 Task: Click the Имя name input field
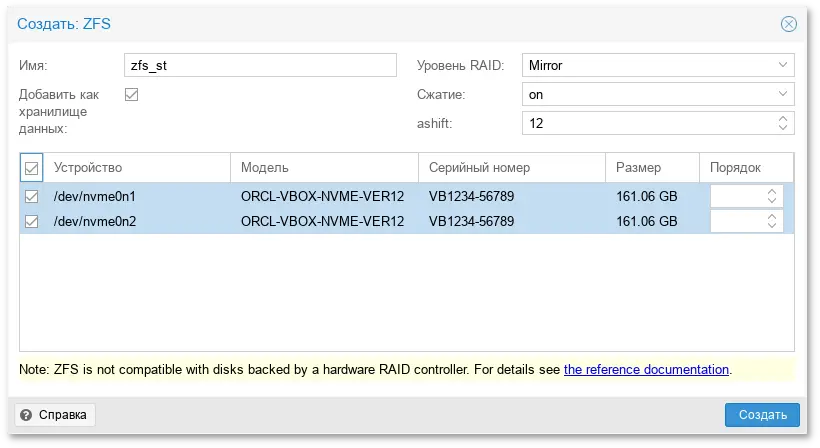coord(260,66)
